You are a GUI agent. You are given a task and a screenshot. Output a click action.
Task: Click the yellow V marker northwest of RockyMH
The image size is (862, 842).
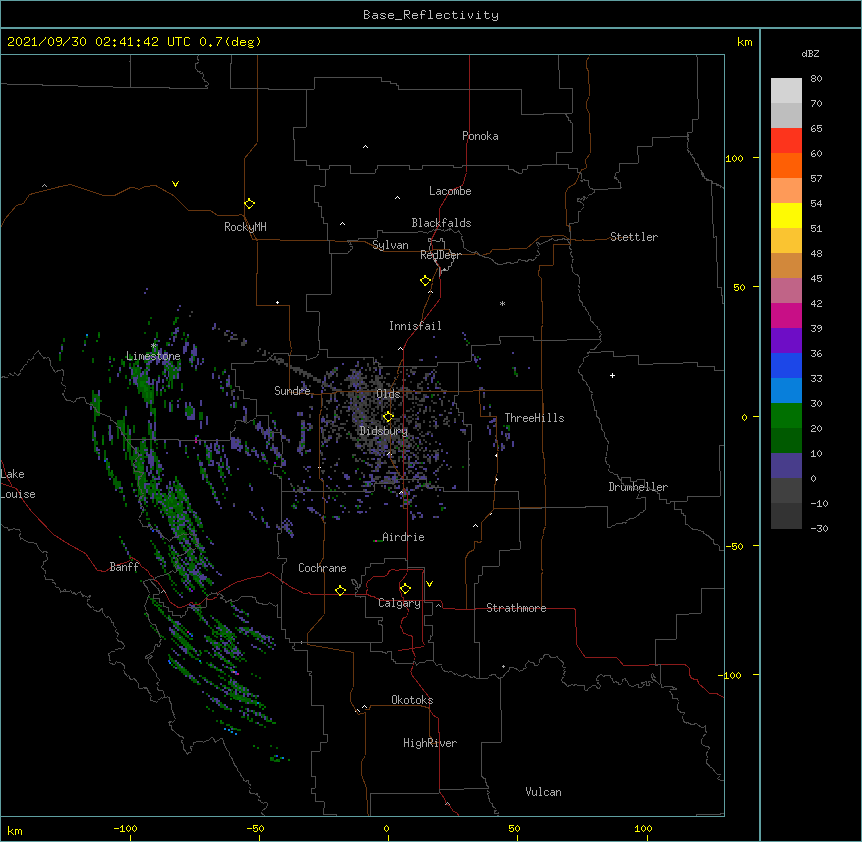(x=175, y=184)
